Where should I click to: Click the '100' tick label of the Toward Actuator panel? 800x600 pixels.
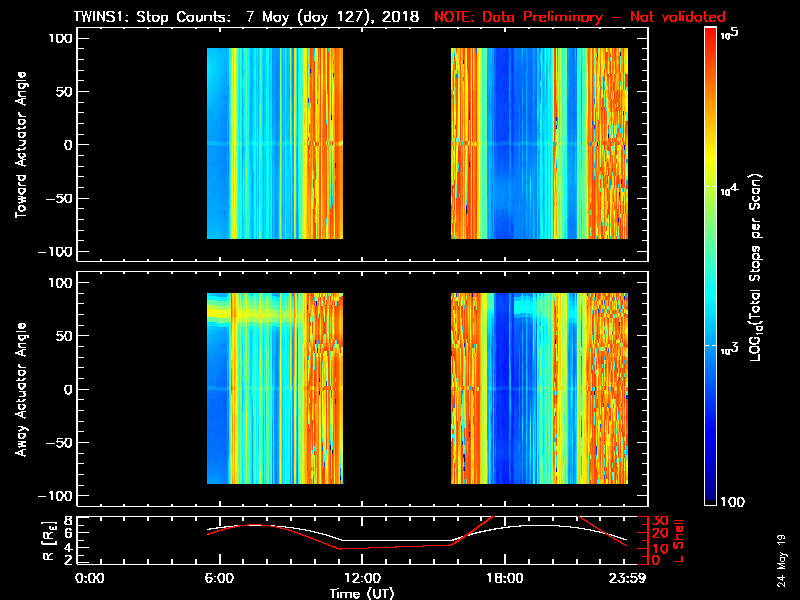coord(60,38)
